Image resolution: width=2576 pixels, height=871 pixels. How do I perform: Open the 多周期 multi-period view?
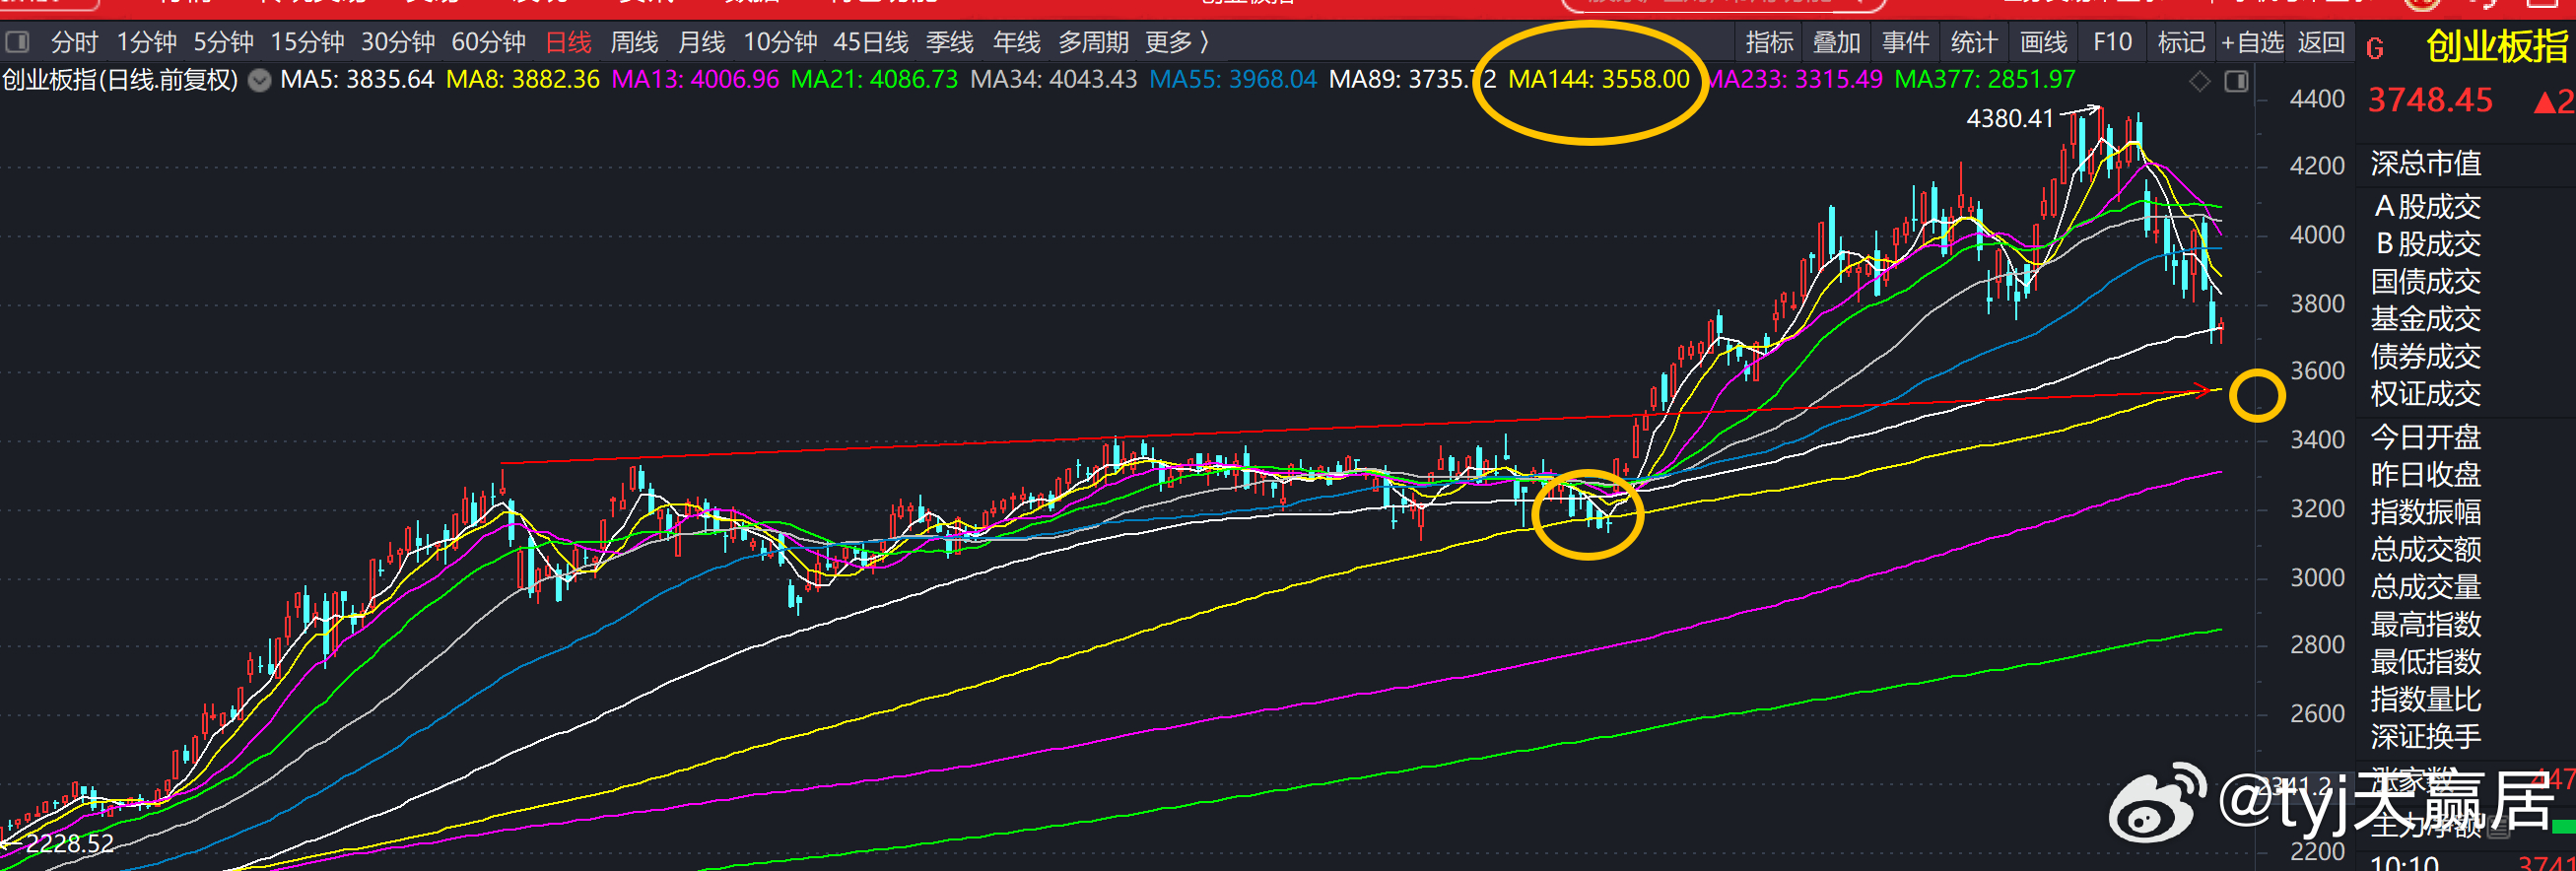(1093, 42)
